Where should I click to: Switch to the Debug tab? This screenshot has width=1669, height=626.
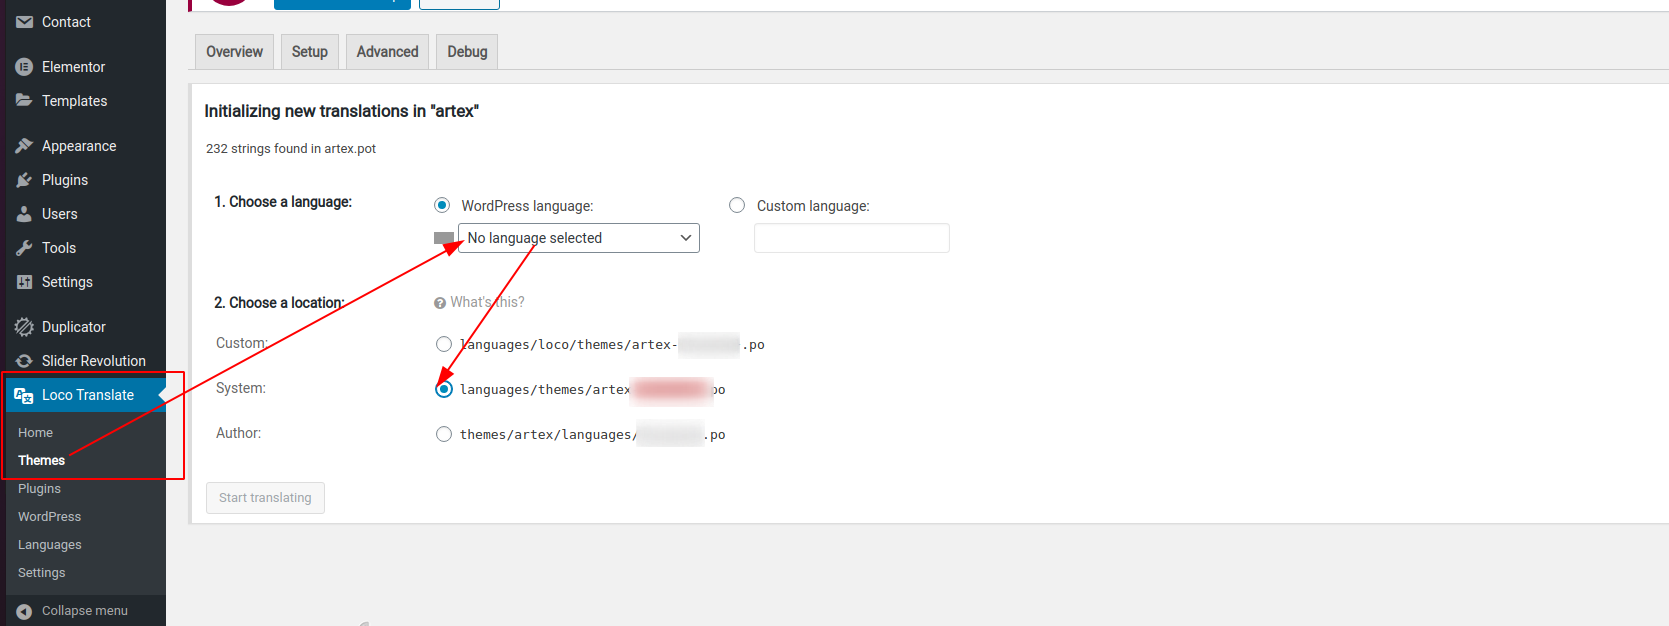point(467,52)
